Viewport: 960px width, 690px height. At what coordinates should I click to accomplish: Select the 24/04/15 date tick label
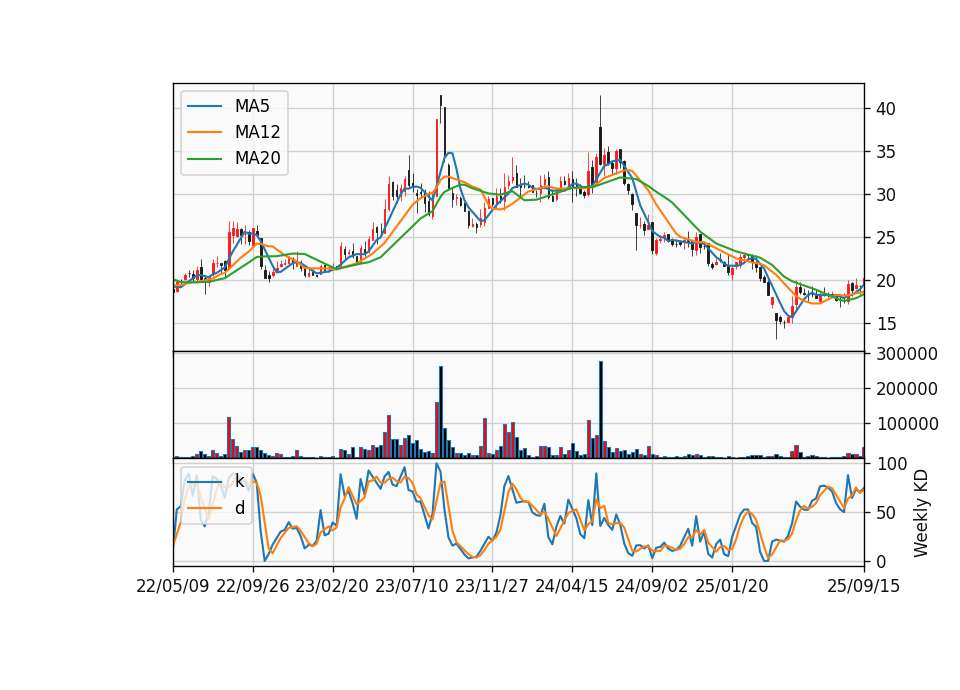tap(572, 586)
